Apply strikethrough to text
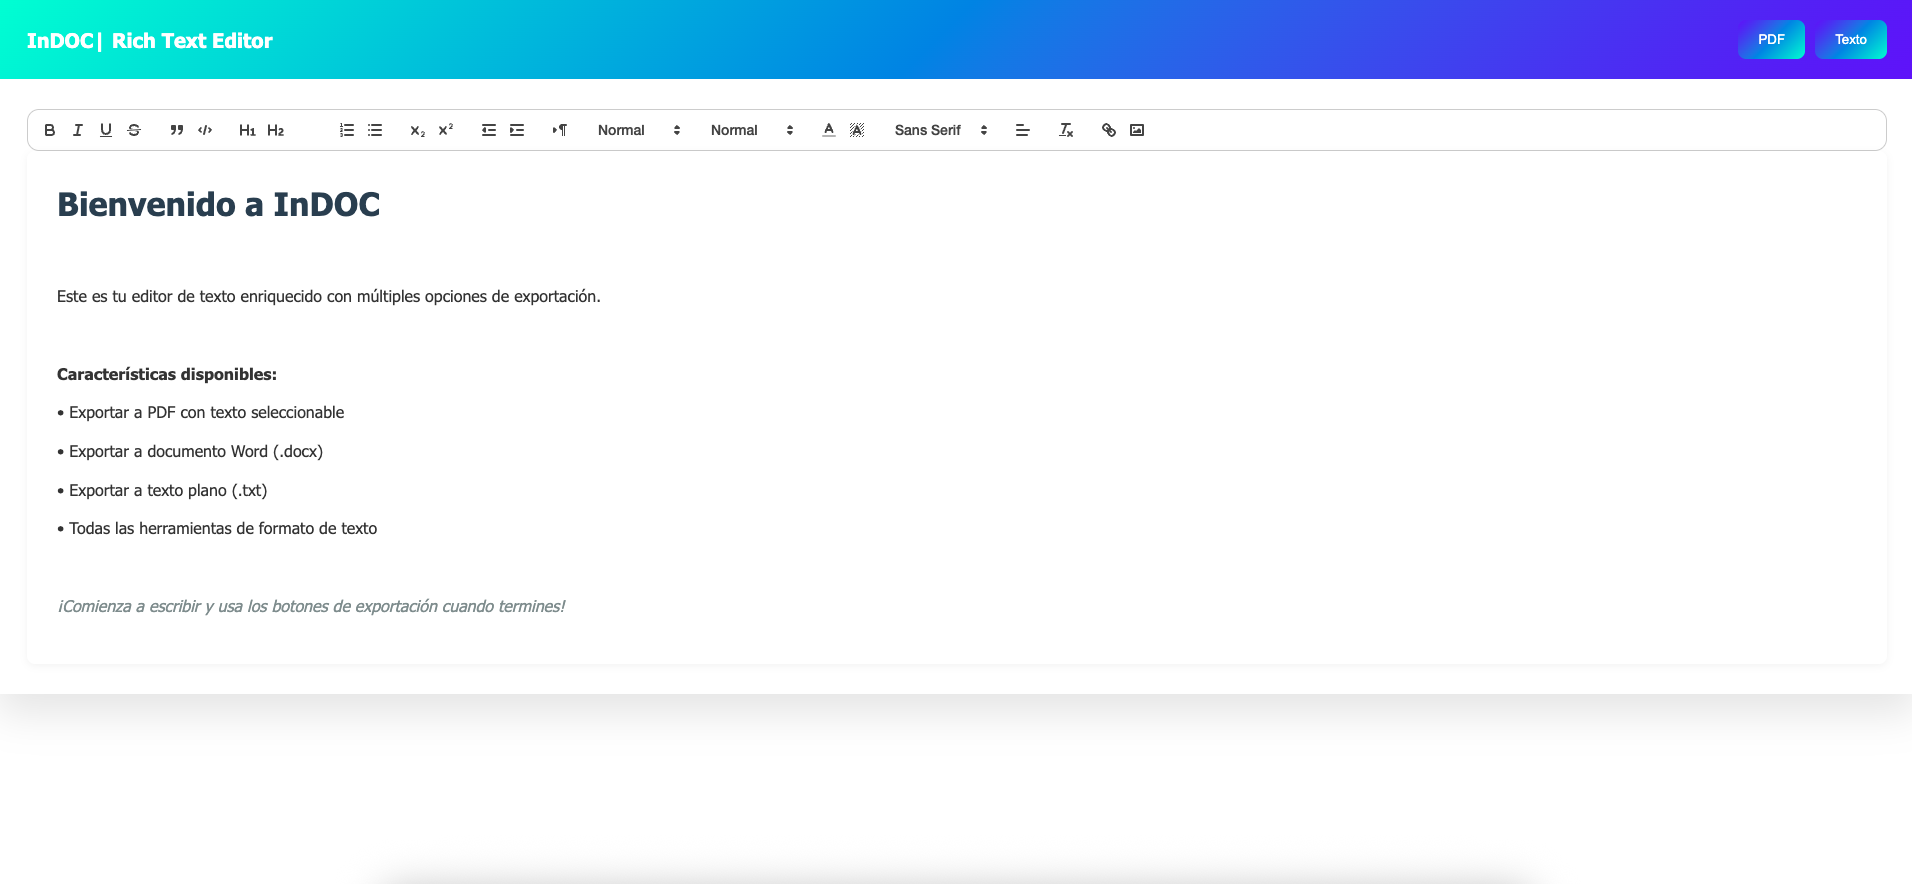The width and height of the screenshot is (1912, 884). 134,130
